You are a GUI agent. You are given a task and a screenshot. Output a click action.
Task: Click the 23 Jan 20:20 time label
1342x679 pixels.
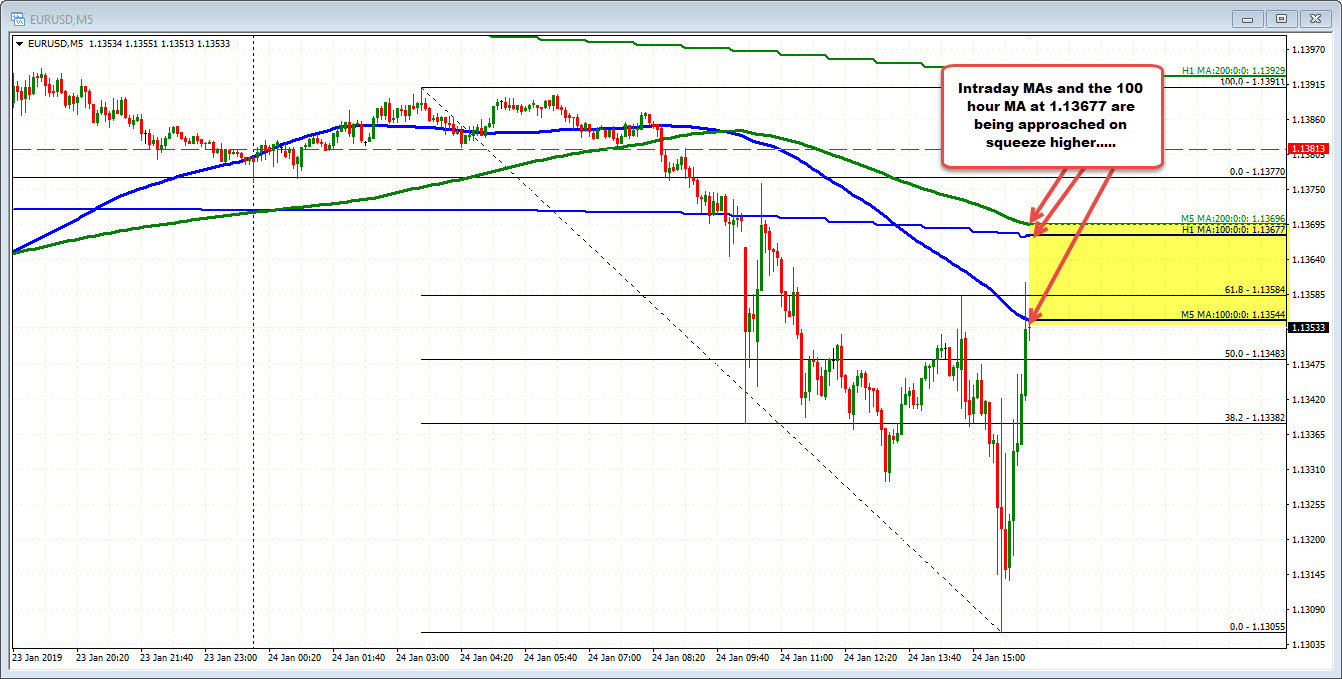pyautogui.click(x=103, y=658)
